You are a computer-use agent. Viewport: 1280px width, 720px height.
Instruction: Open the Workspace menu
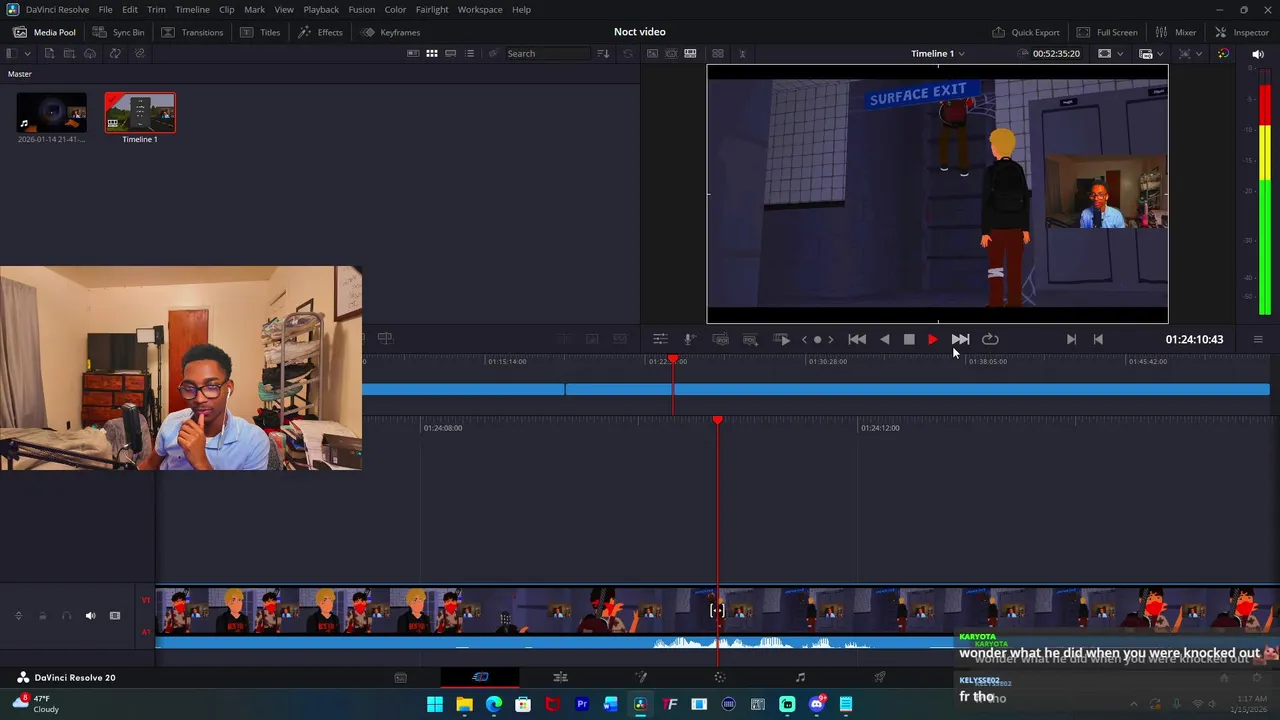click(480, 9)
